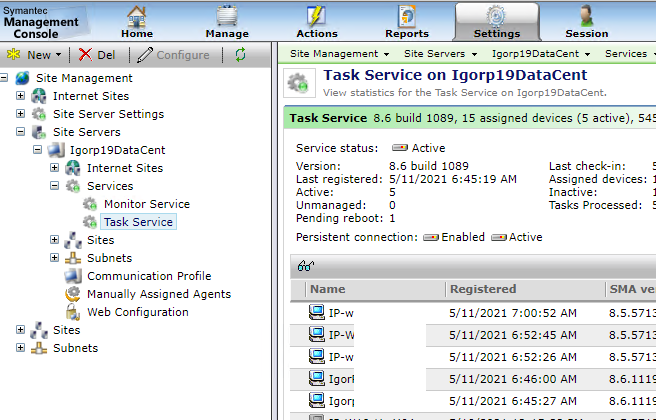Expand the bottom Subnets node

(x=20, y=348)
